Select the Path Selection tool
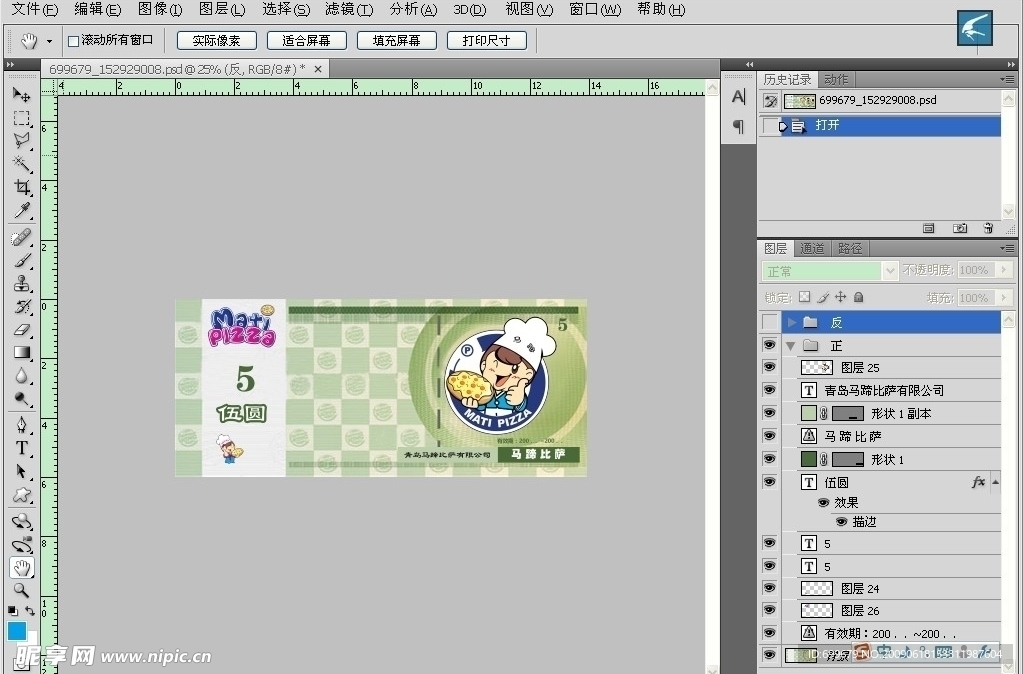This screenshot has height=674, width=1023. pyautogui.click(x=22, y=471)
